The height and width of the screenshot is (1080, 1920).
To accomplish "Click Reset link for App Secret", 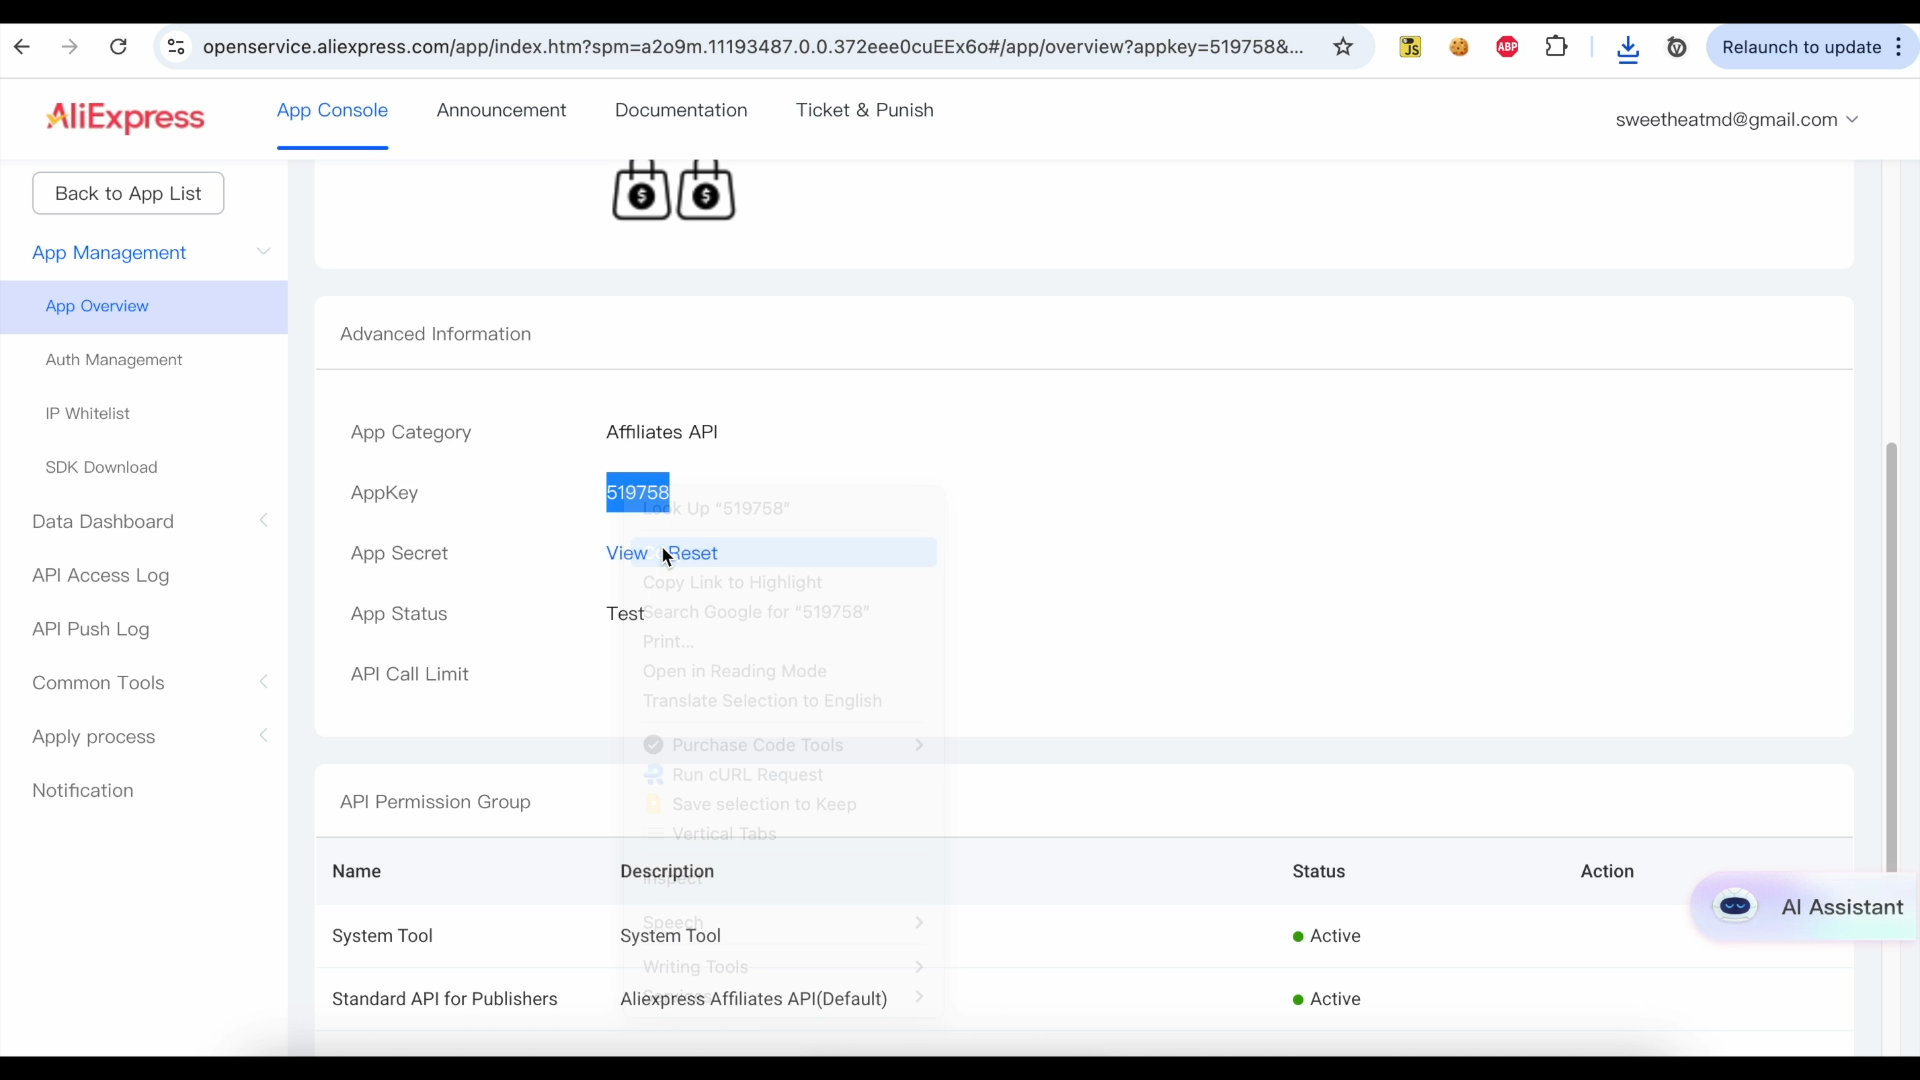I will coord(693,554).
